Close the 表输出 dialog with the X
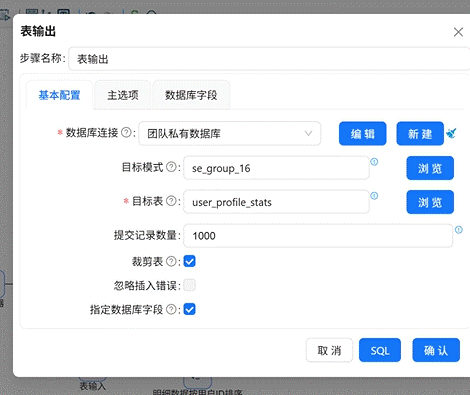 [458, 32]
